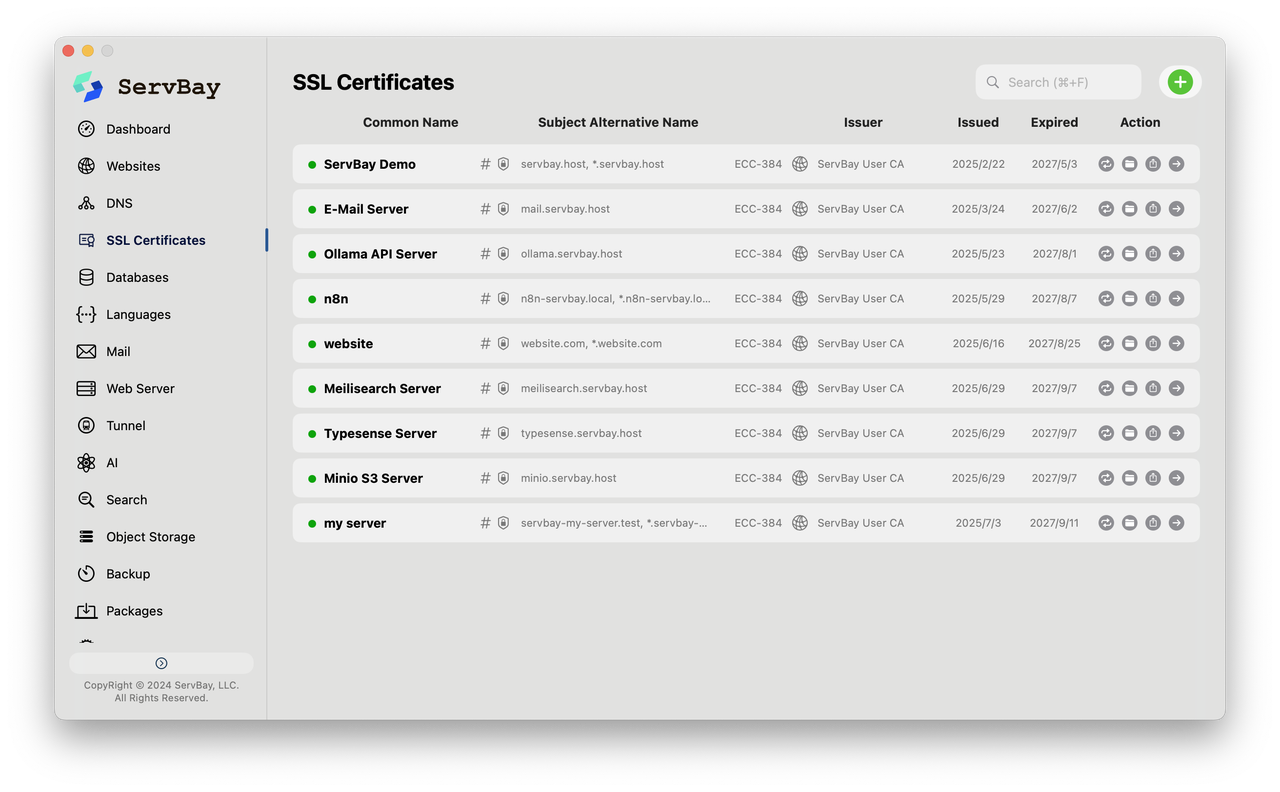
Task: Focus the Search certificates field
Action: (1058, 82)
